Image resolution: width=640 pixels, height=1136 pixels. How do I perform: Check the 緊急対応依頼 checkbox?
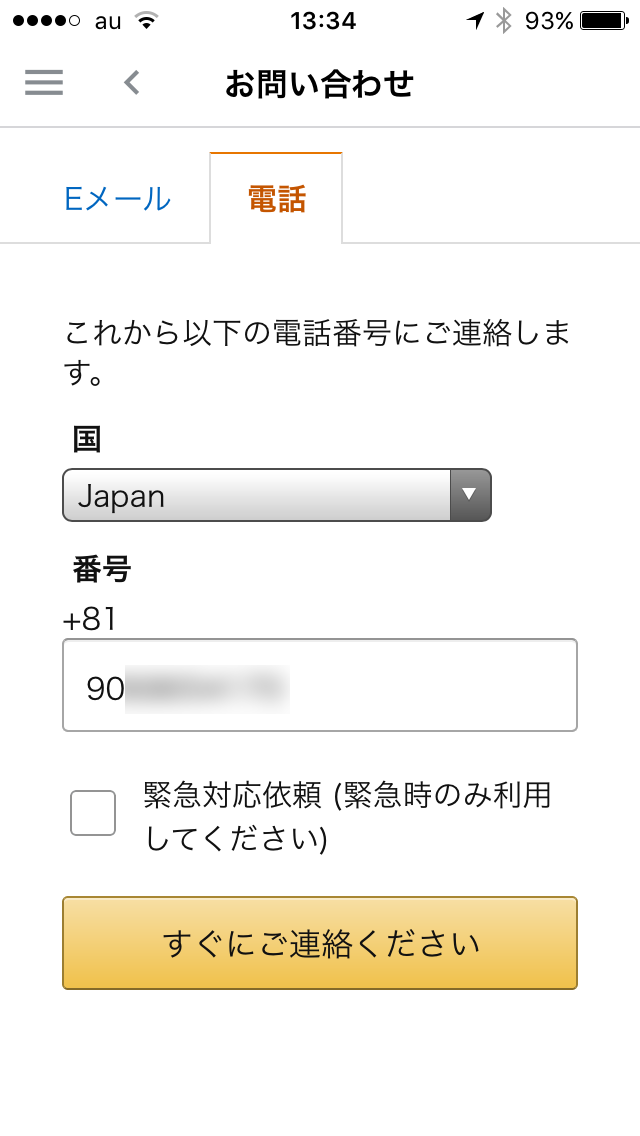point(93,813)
